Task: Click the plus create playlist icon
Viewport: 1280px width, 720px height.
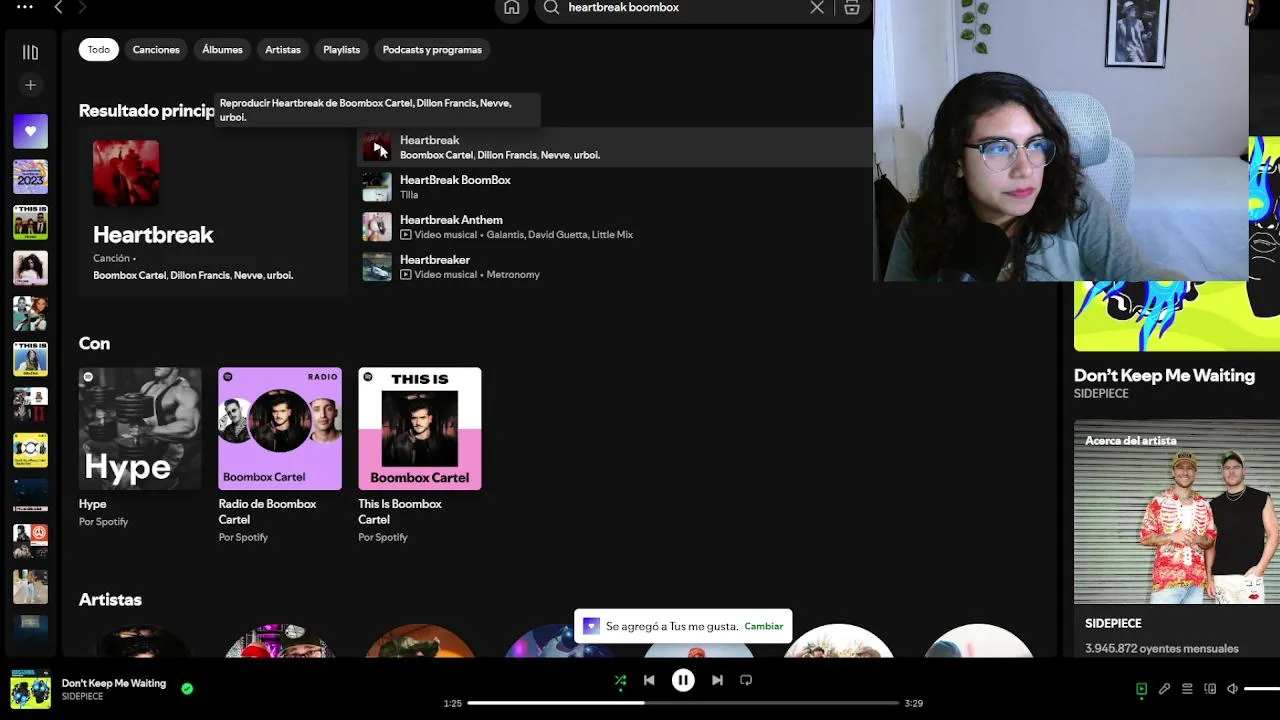Action: [30, 85]
